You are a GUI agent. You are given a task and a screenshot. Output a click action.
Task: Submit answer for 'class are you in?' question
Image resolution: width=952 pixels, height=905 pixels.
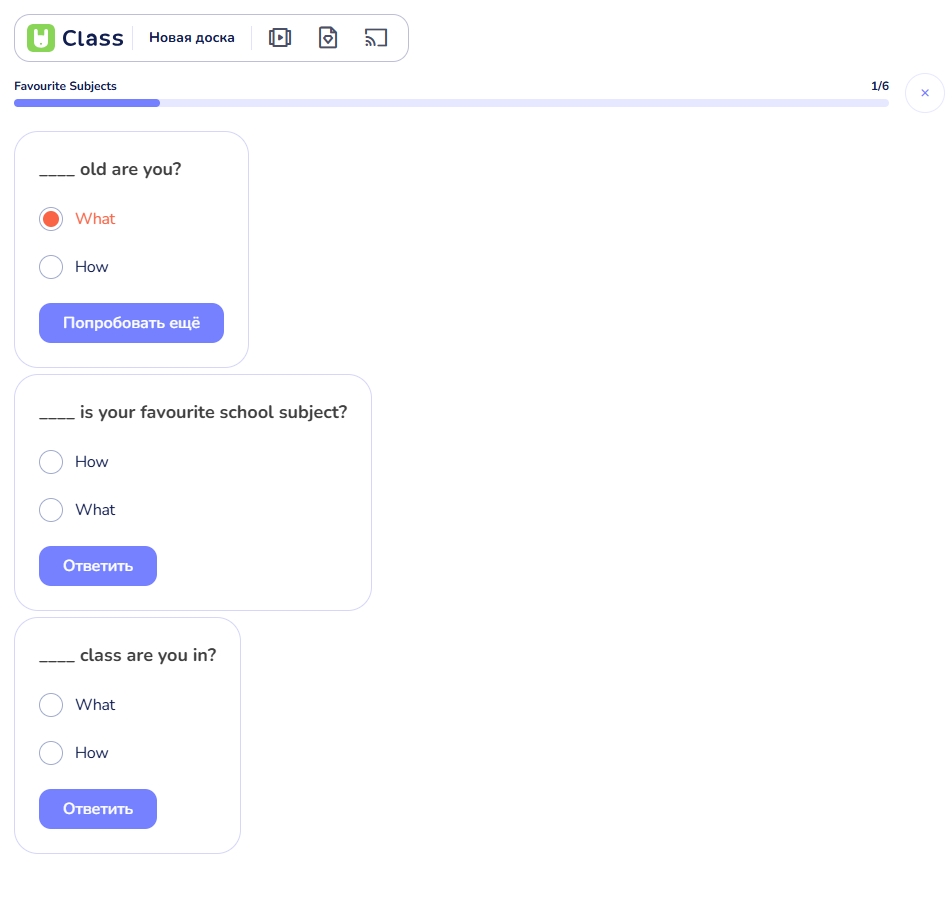point(98,809)
